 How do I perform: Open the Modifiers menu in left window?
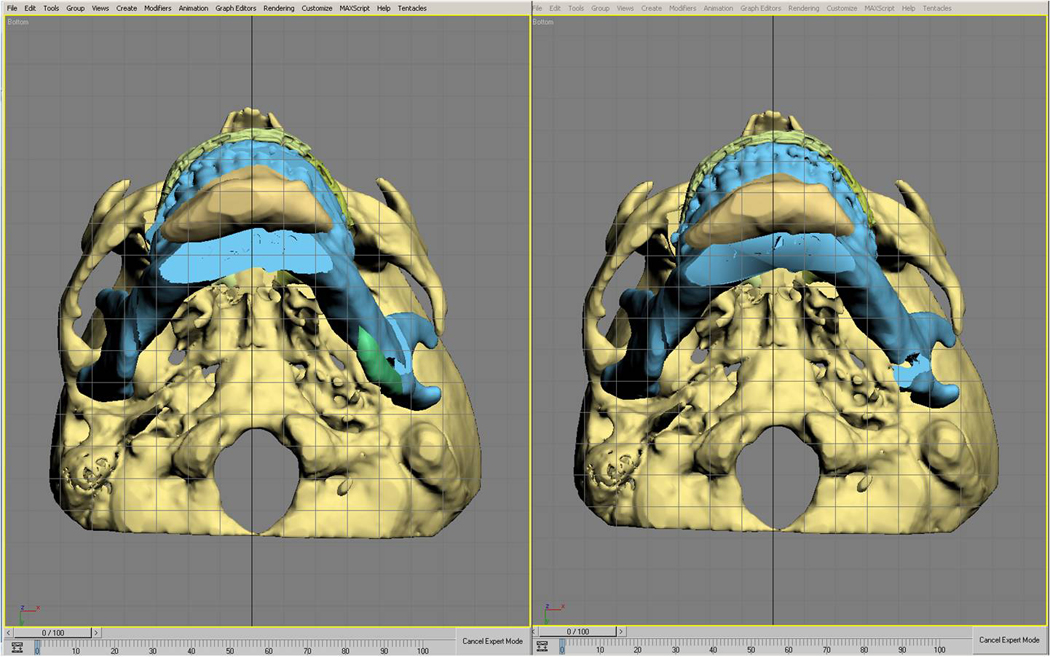(157, 8)
